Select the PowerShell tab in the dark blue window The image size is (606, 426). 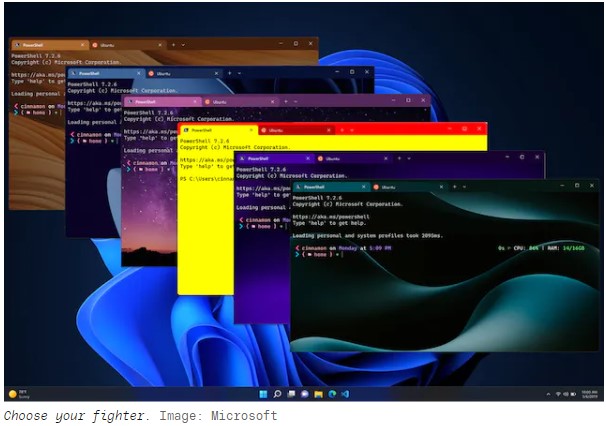(x=106, y=73)
